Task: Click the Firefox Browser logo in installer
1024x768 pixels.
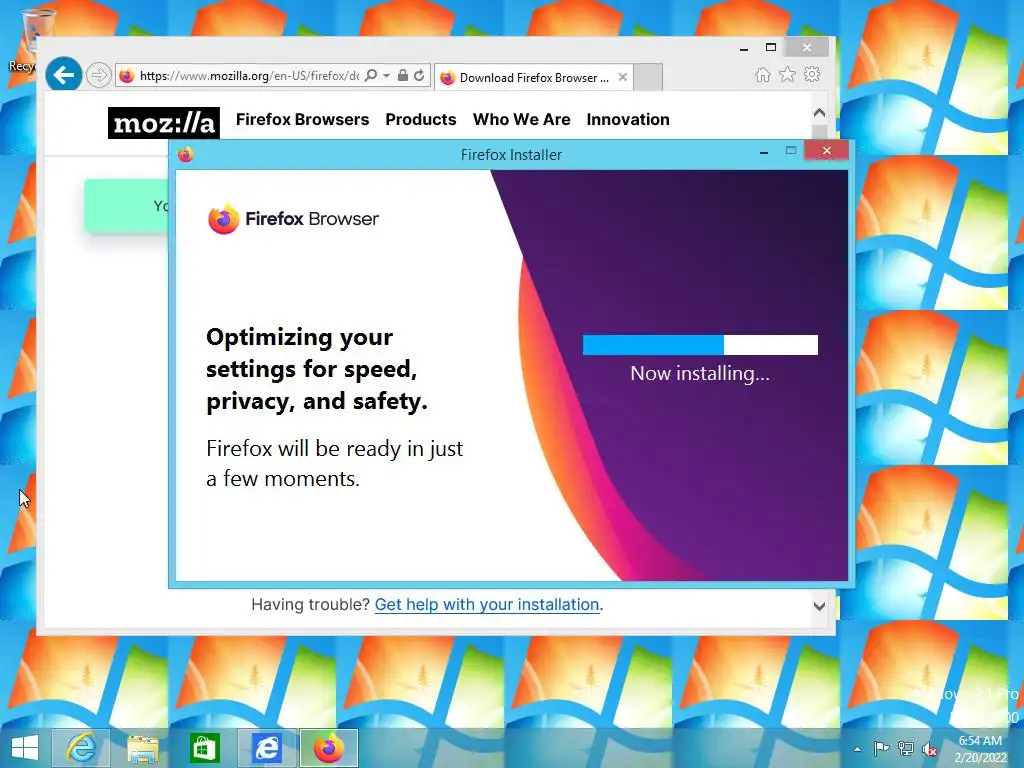Action: pyautogui.click(x=293, y=219)
